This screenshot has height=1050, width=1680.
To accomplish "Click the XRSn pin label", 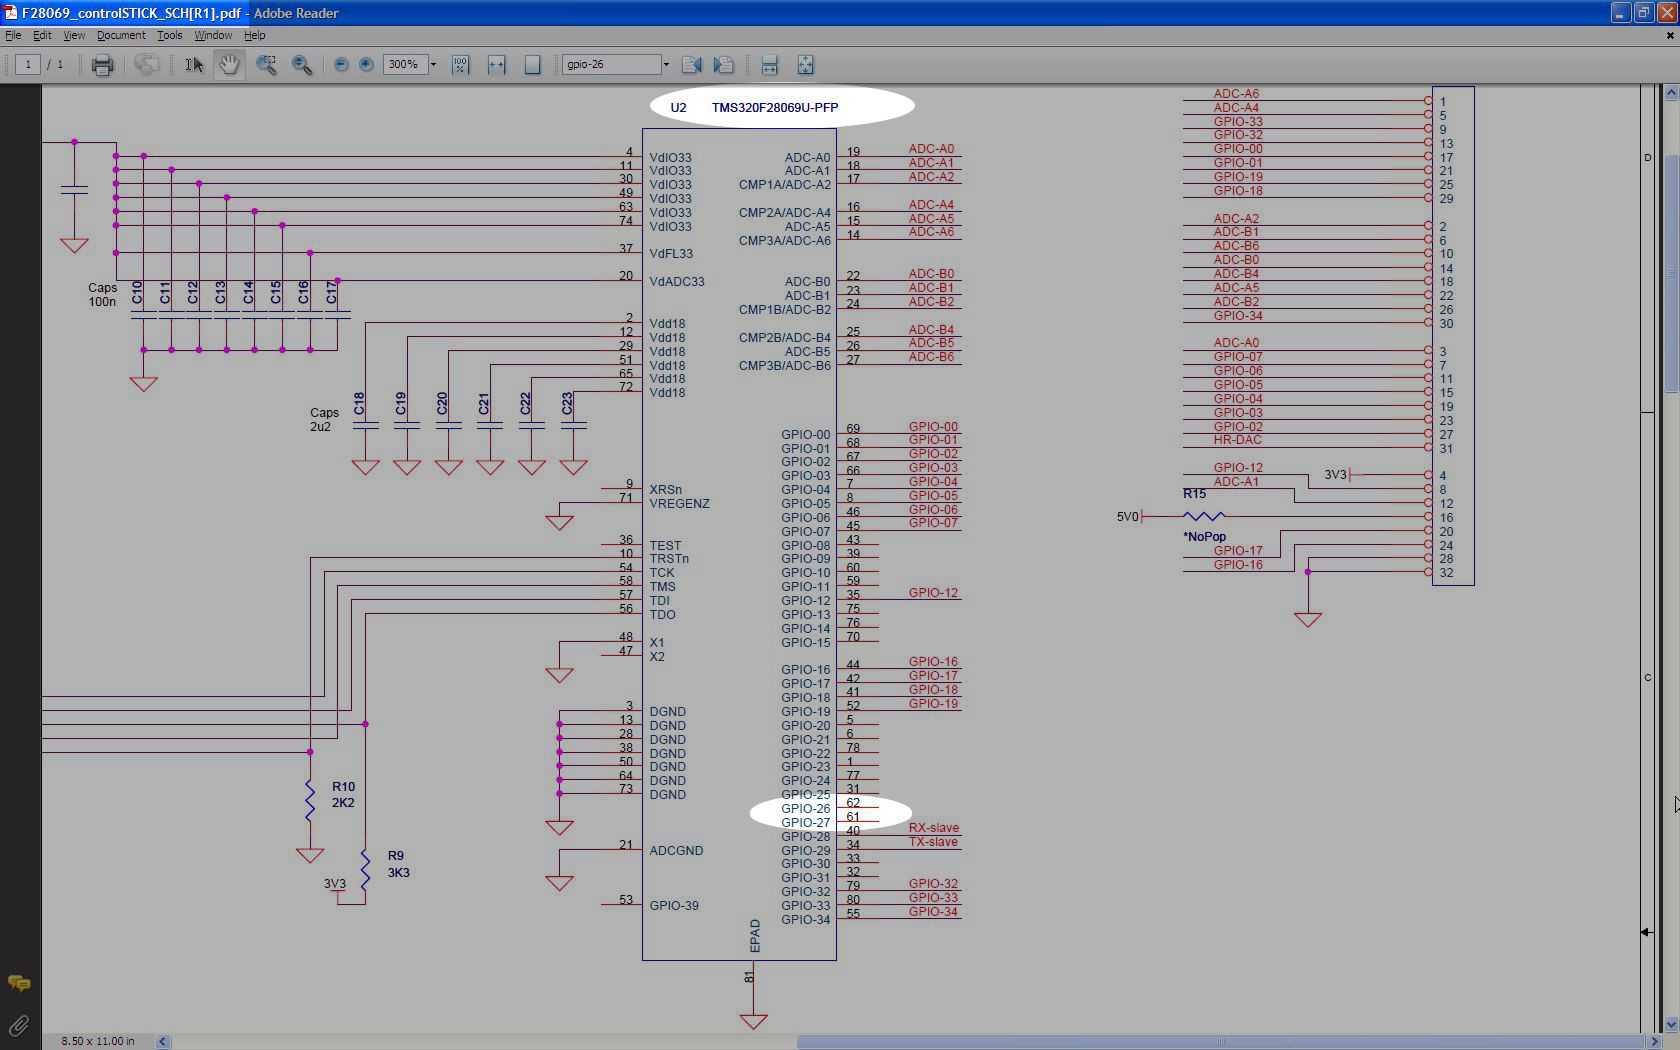I will [666, 490].
